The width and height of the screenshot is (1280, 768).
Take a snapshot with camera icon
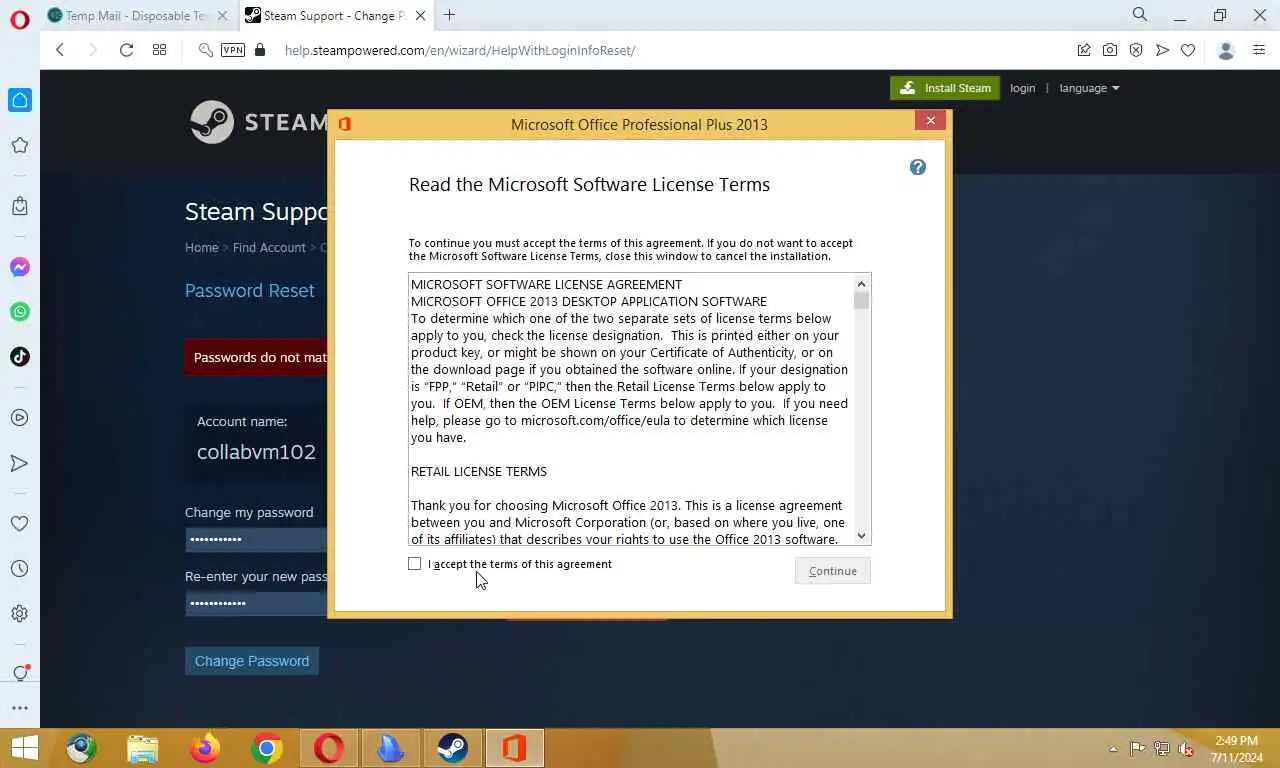click(x=1110, y=50)
